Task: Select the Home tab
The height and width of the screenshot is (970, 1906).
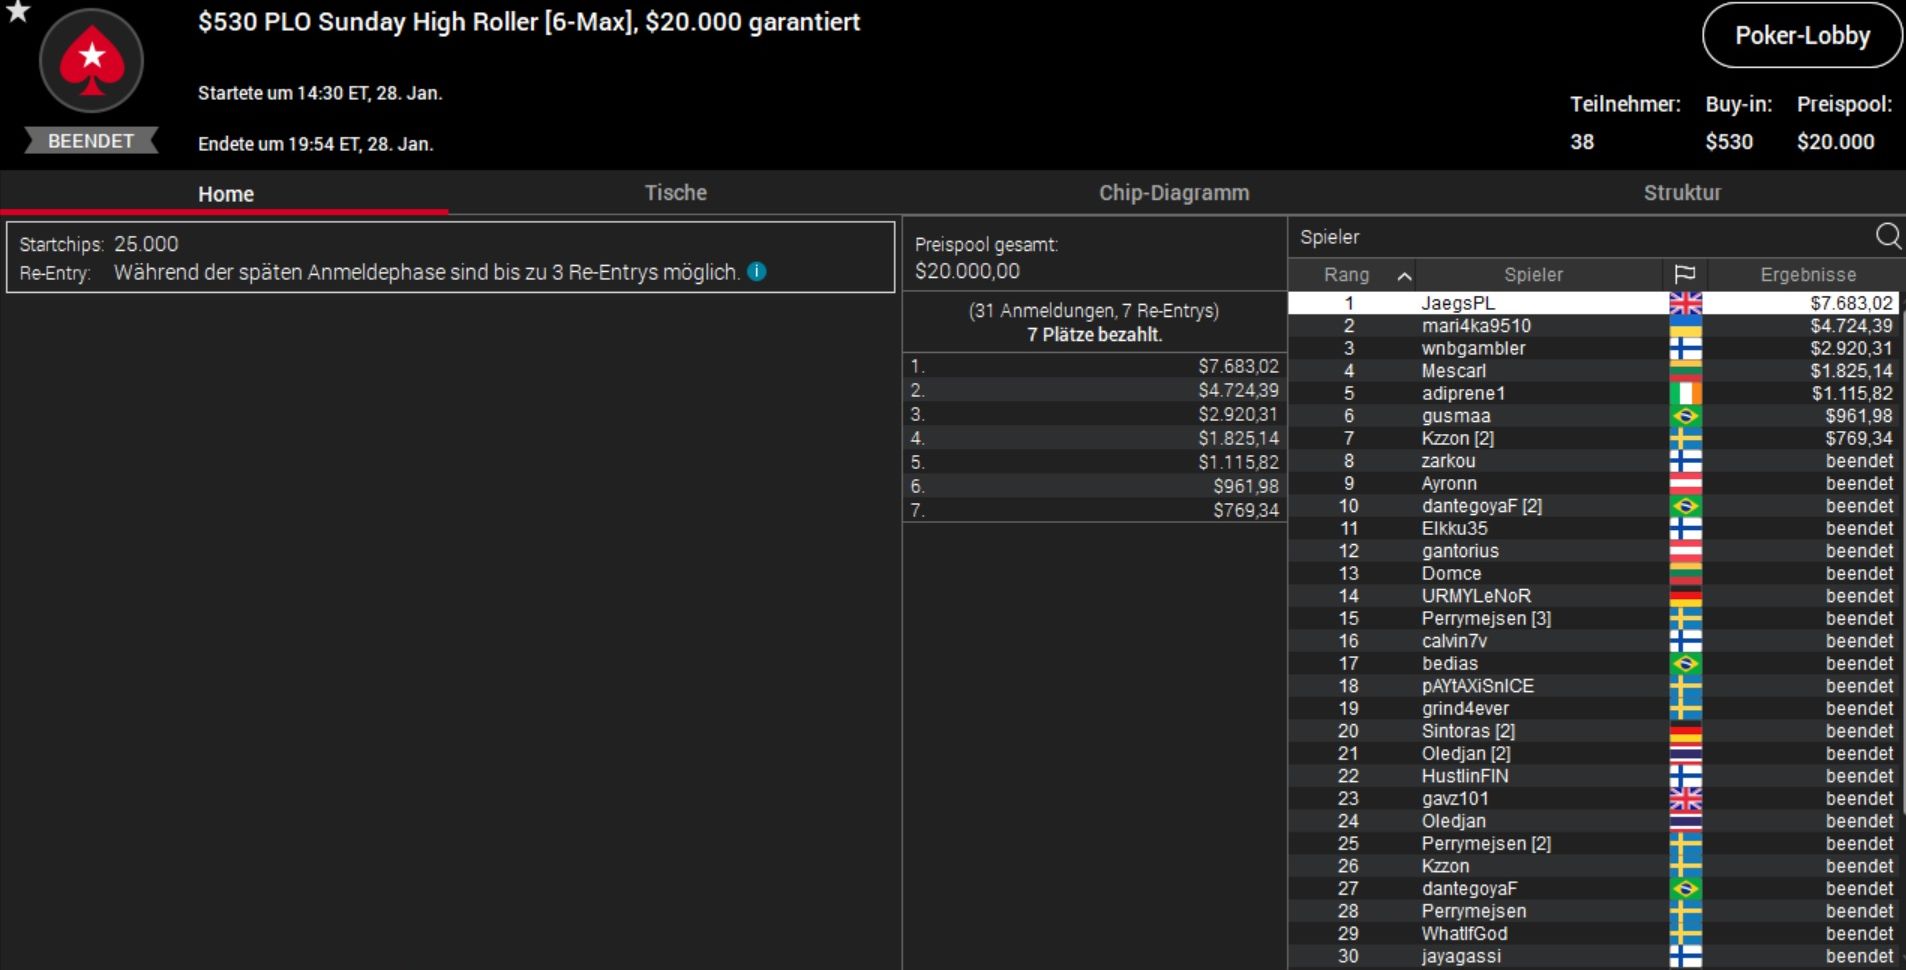Action: coord(225,194)
